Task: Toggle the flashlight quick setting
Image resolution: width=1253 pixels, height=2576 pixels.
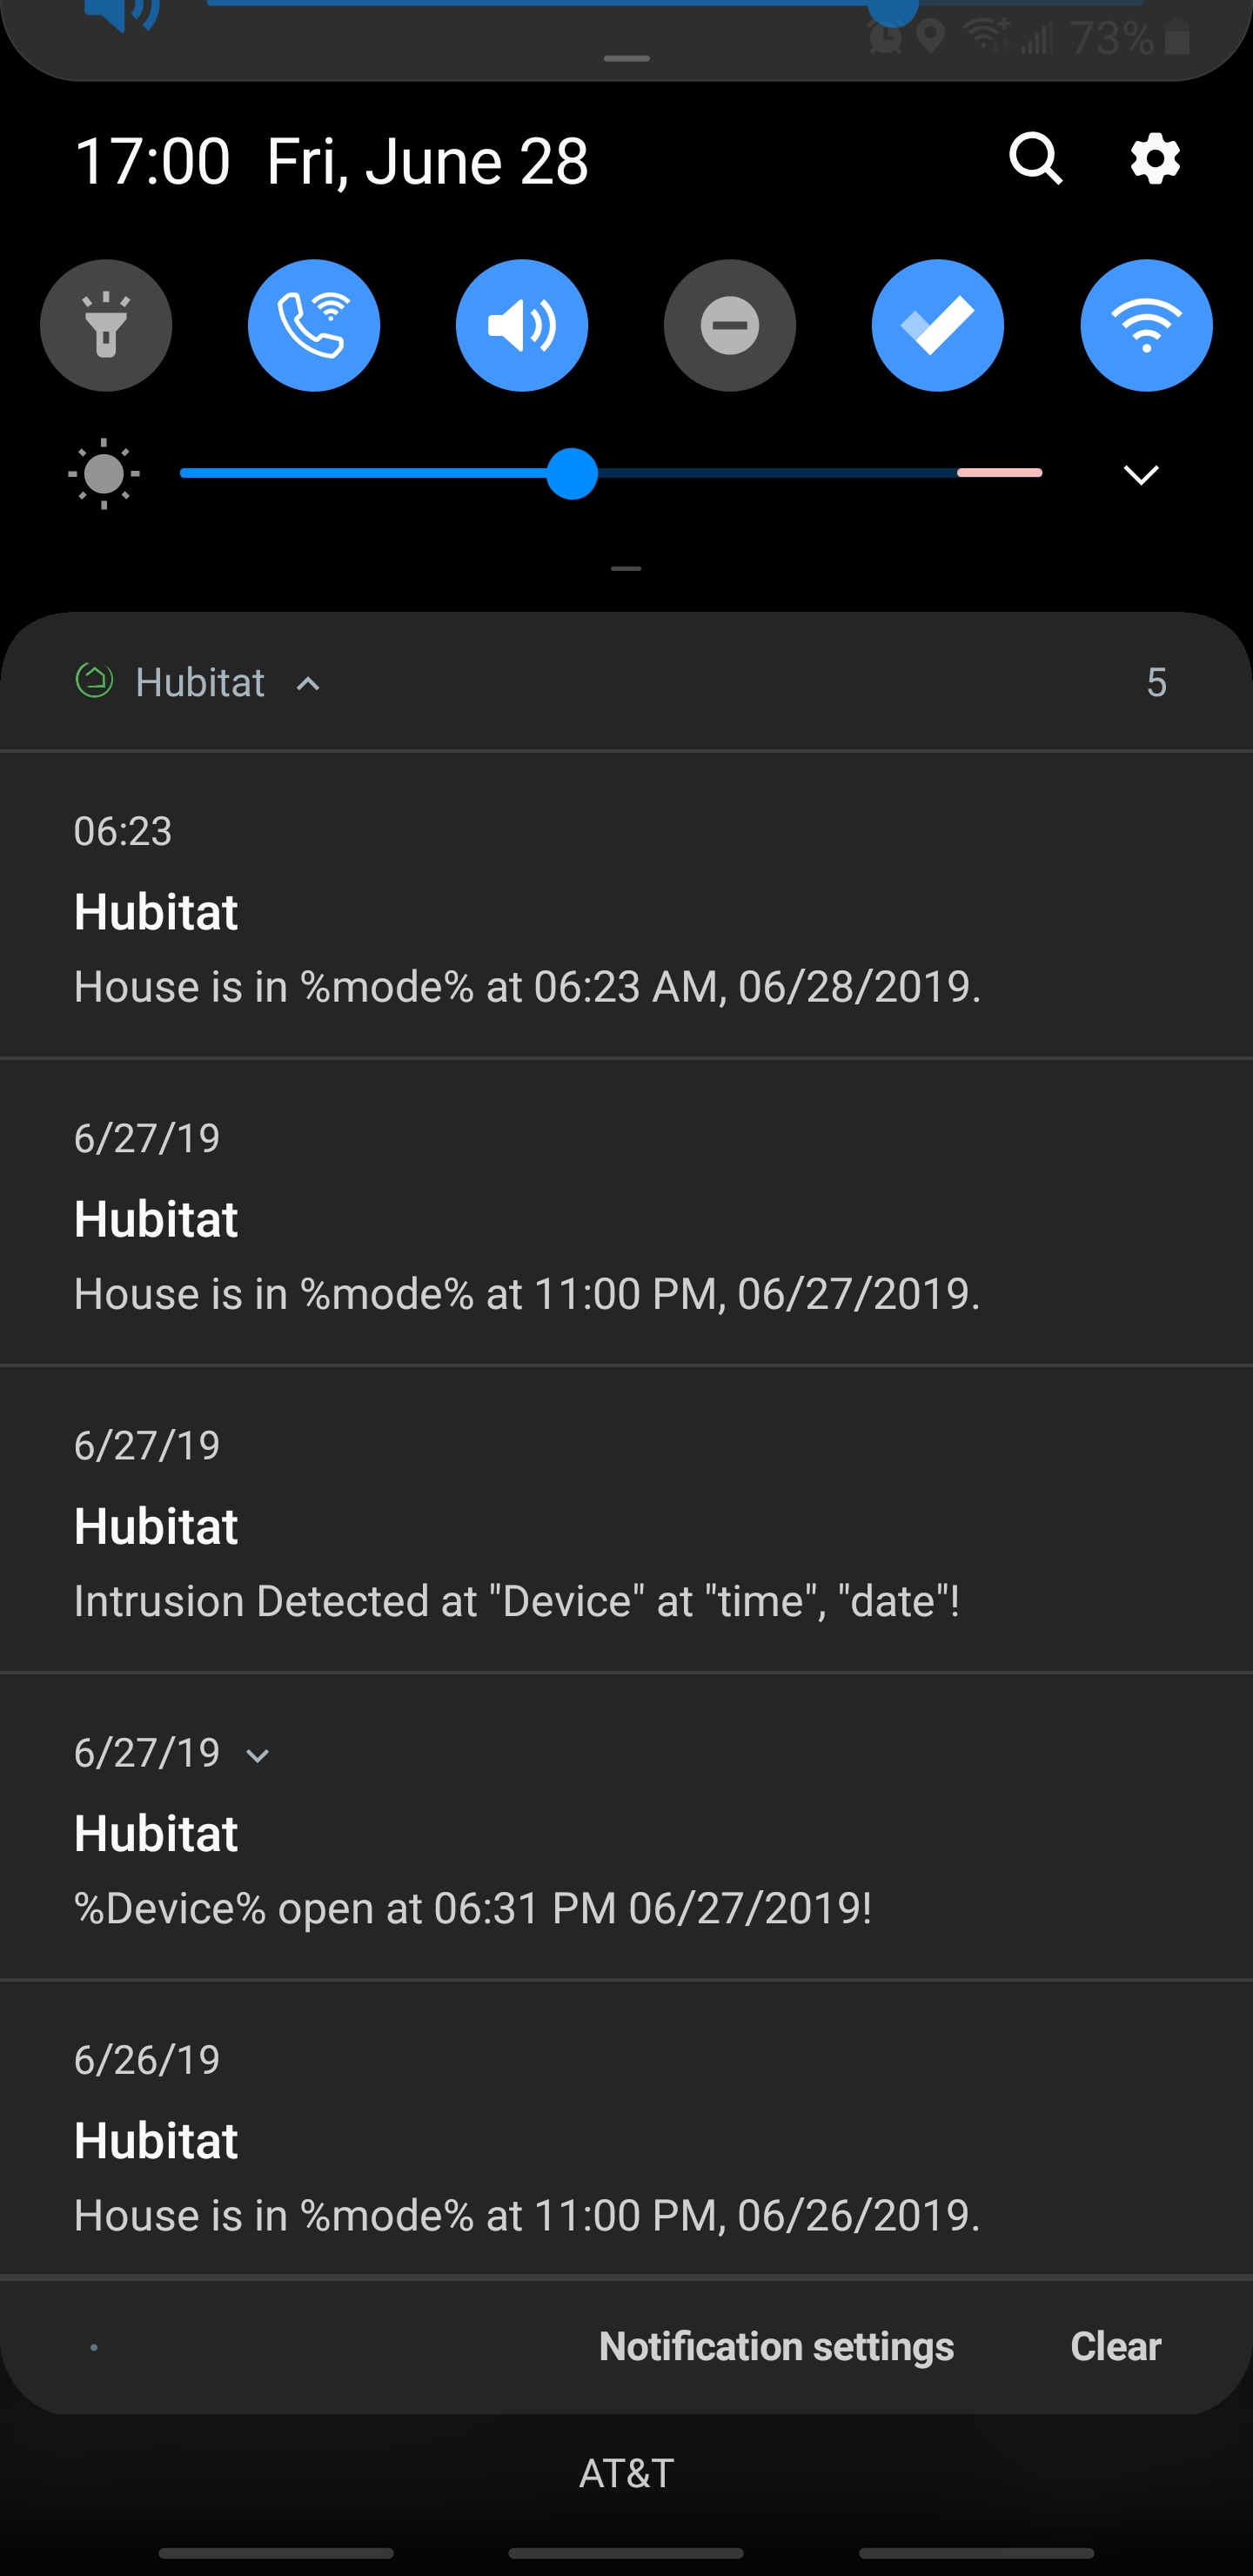Action: [106, 325]
